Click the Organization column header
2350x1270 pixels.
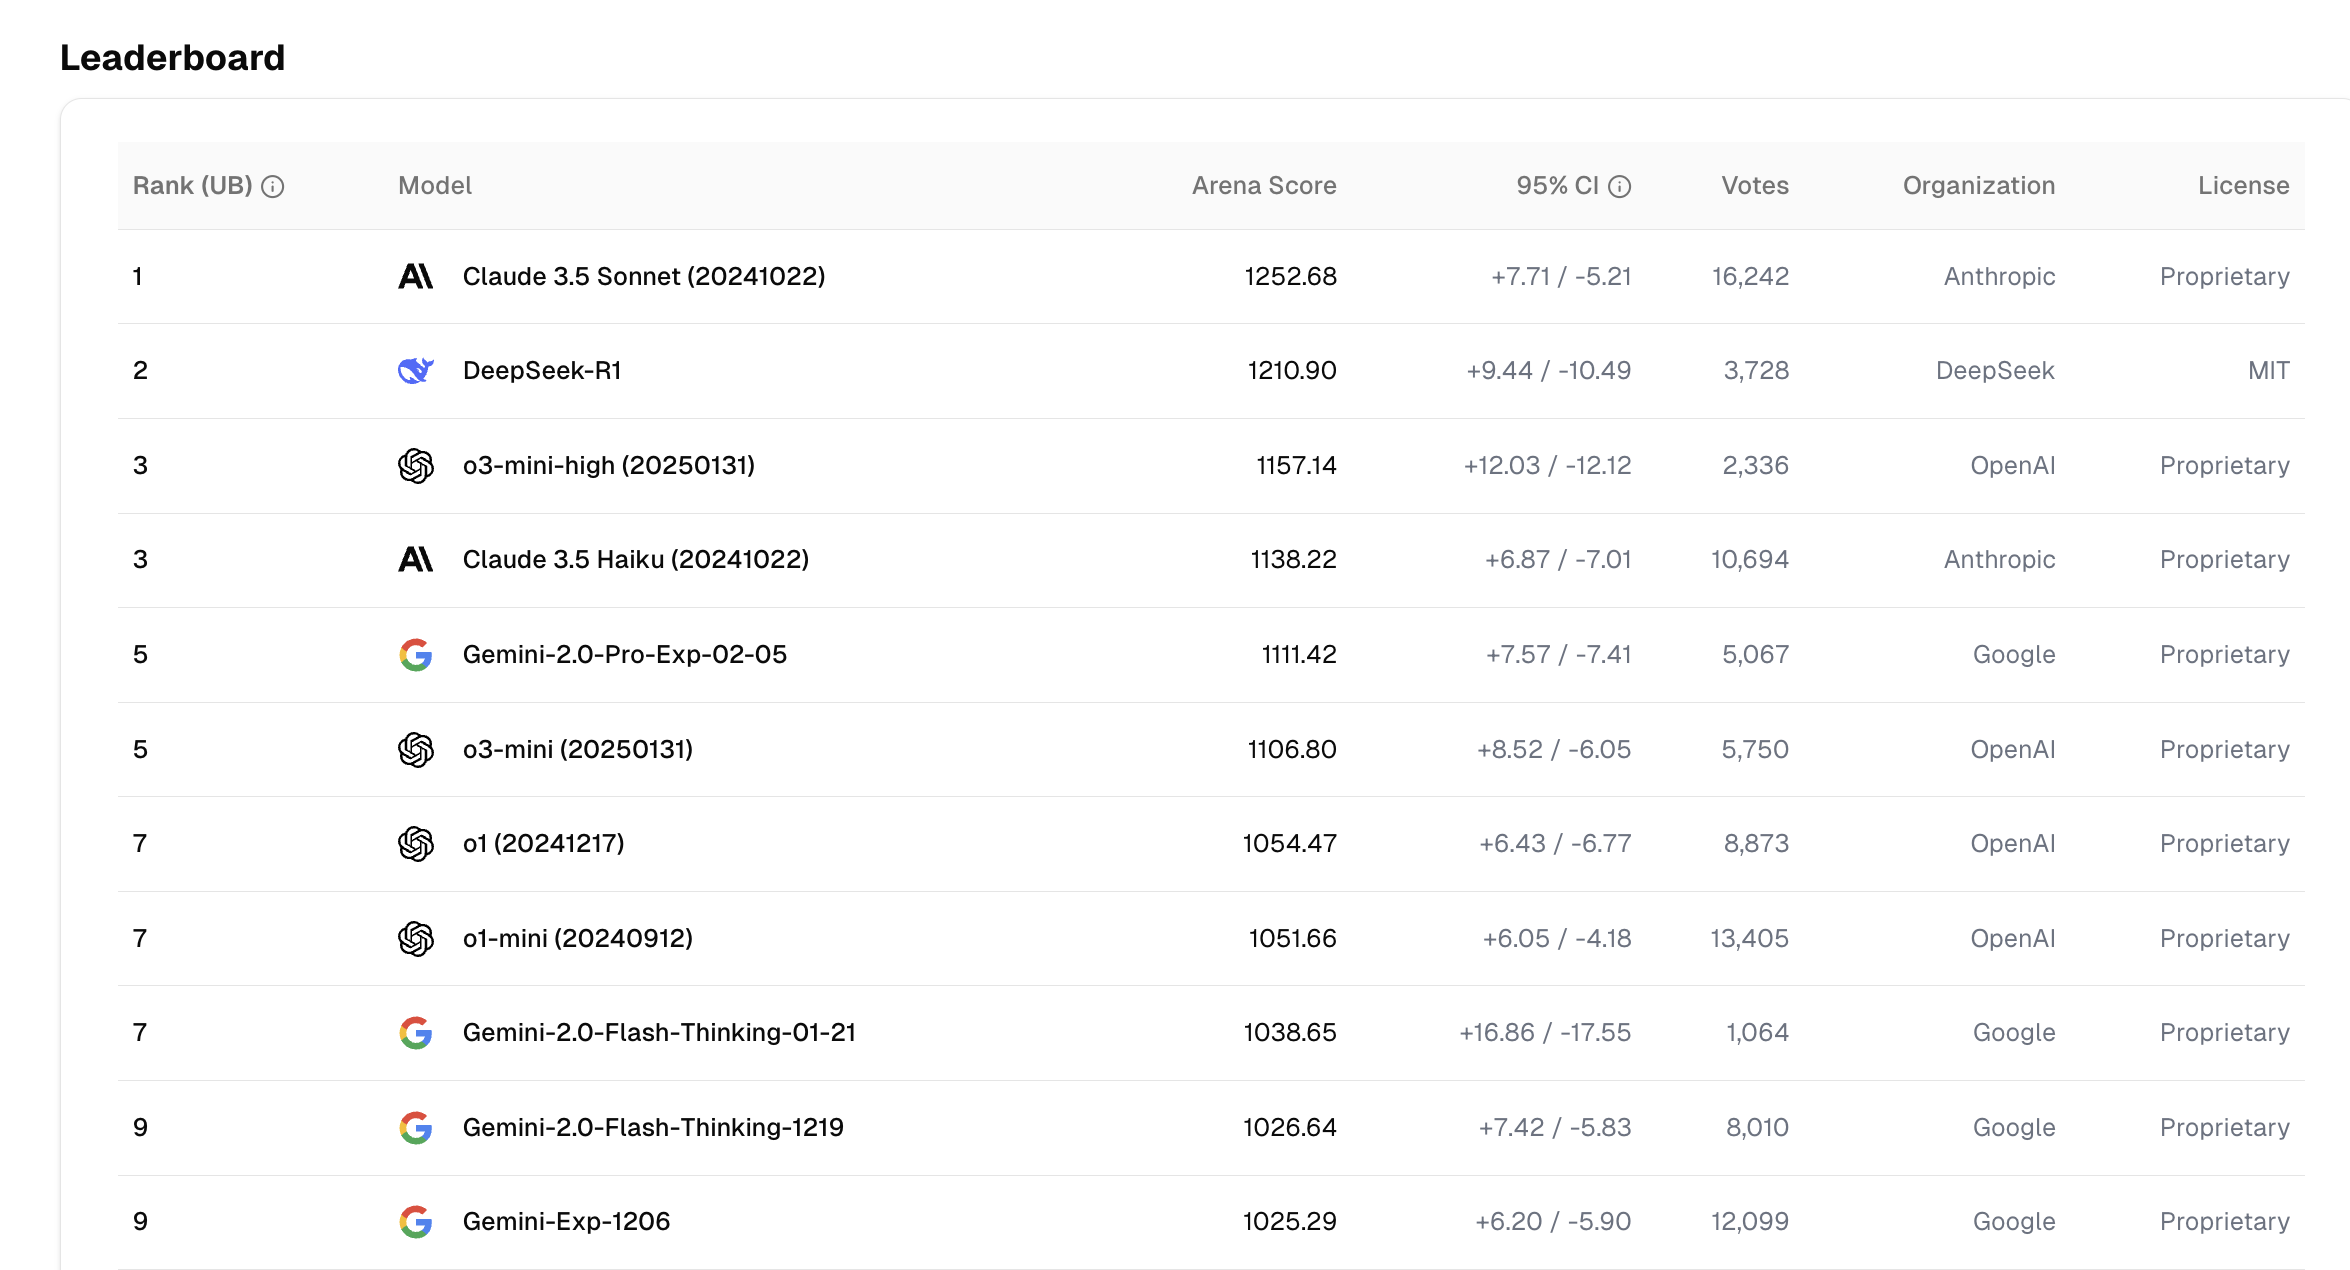1979,186
